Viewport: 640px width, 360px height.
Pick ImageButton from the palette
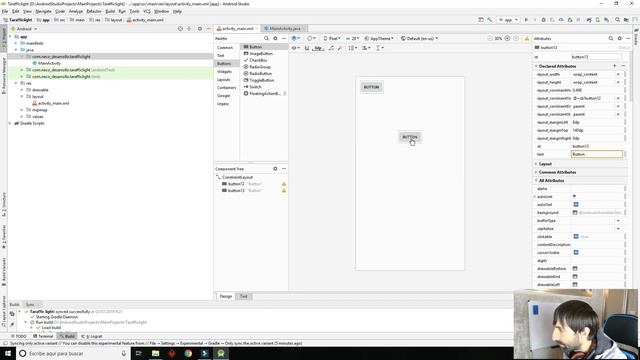click(261, 53)
